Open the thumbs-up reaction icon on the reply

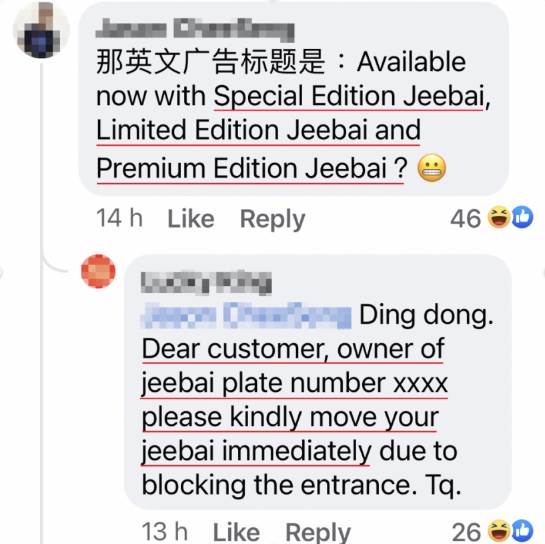[522, 530]
